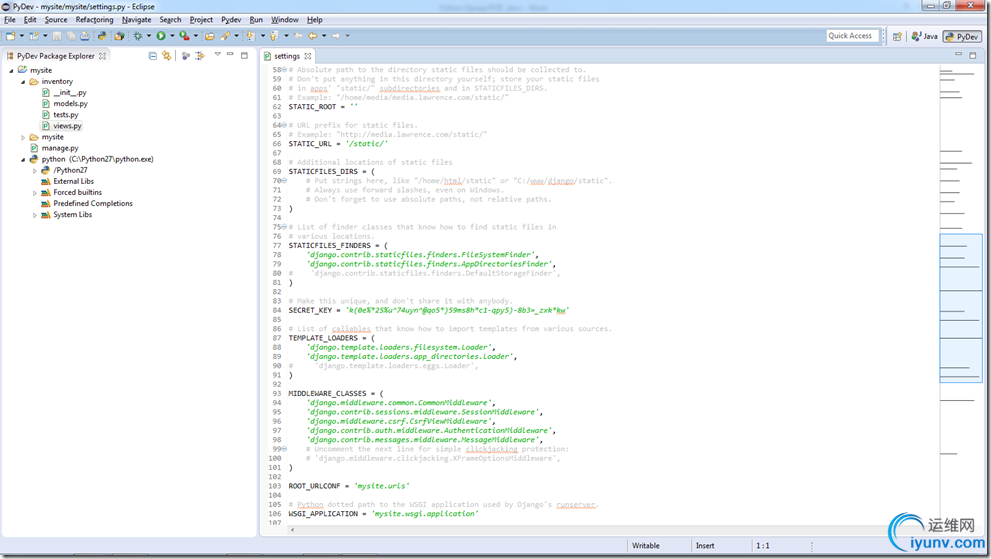Click the Open Perspective icon
Viewport: 991px width, 559px height.
pyautogui.click(x=897, y=36)
